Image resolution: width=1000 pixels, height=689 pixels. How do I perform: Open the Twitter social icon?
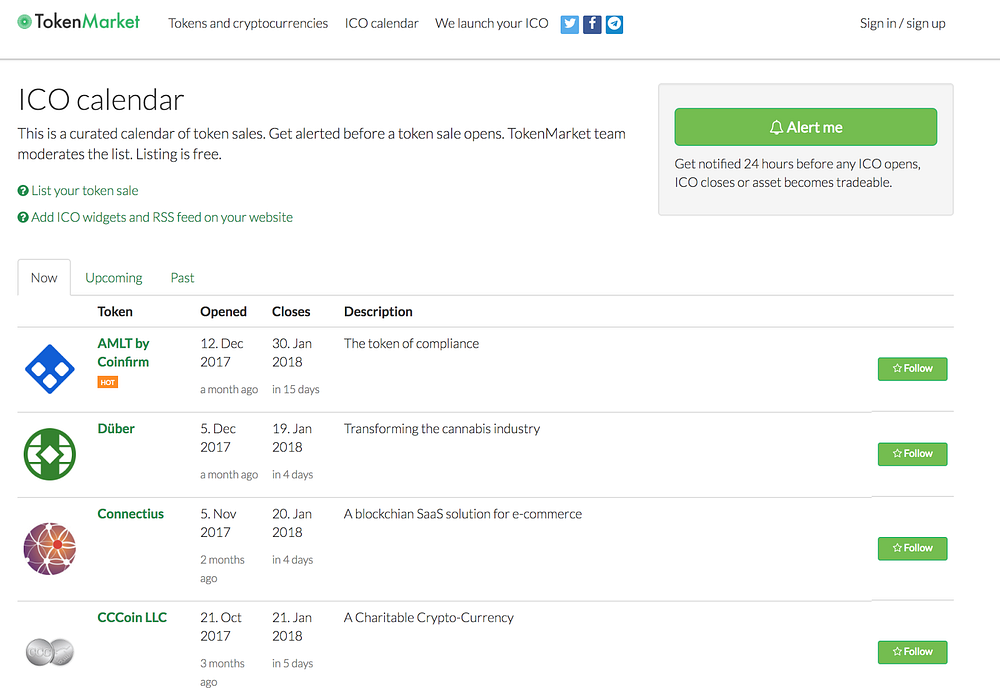[570, 24]
